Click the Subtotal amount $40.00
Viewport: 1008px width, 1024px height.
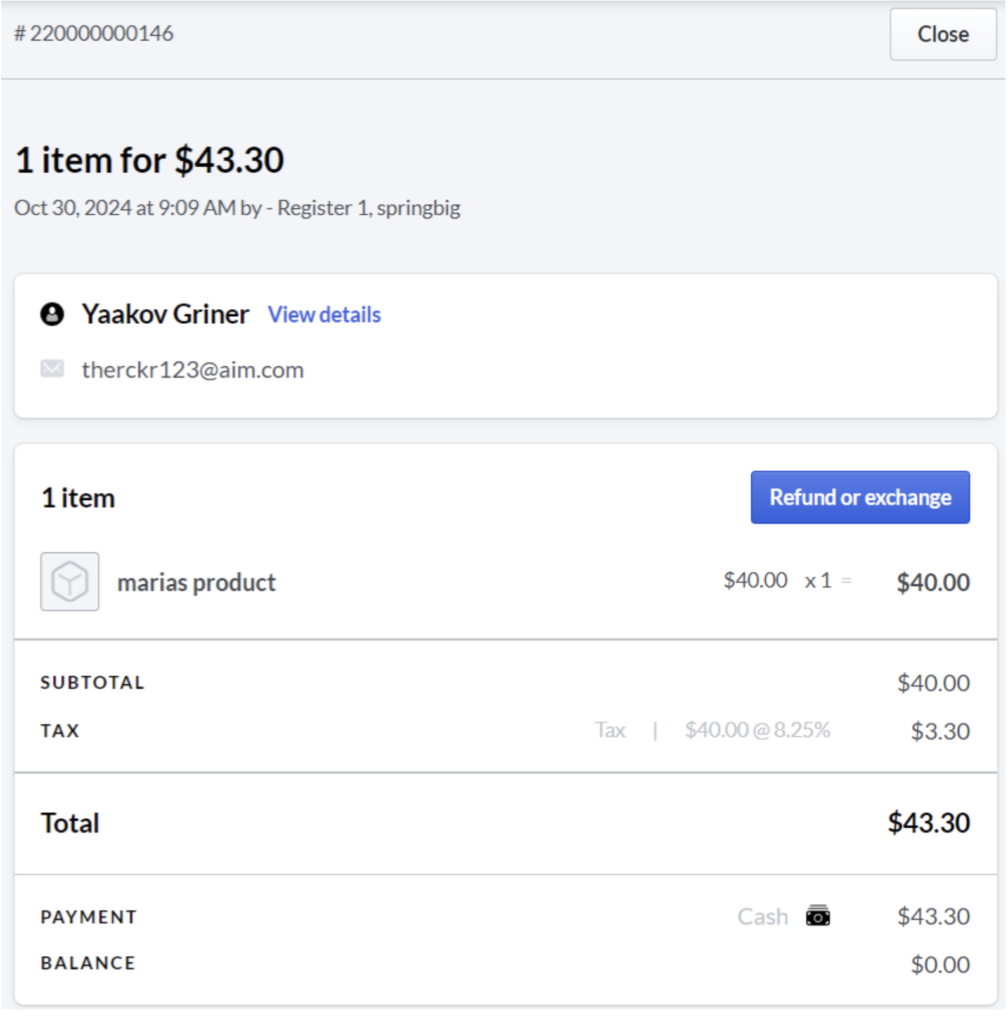pos(934,683)
